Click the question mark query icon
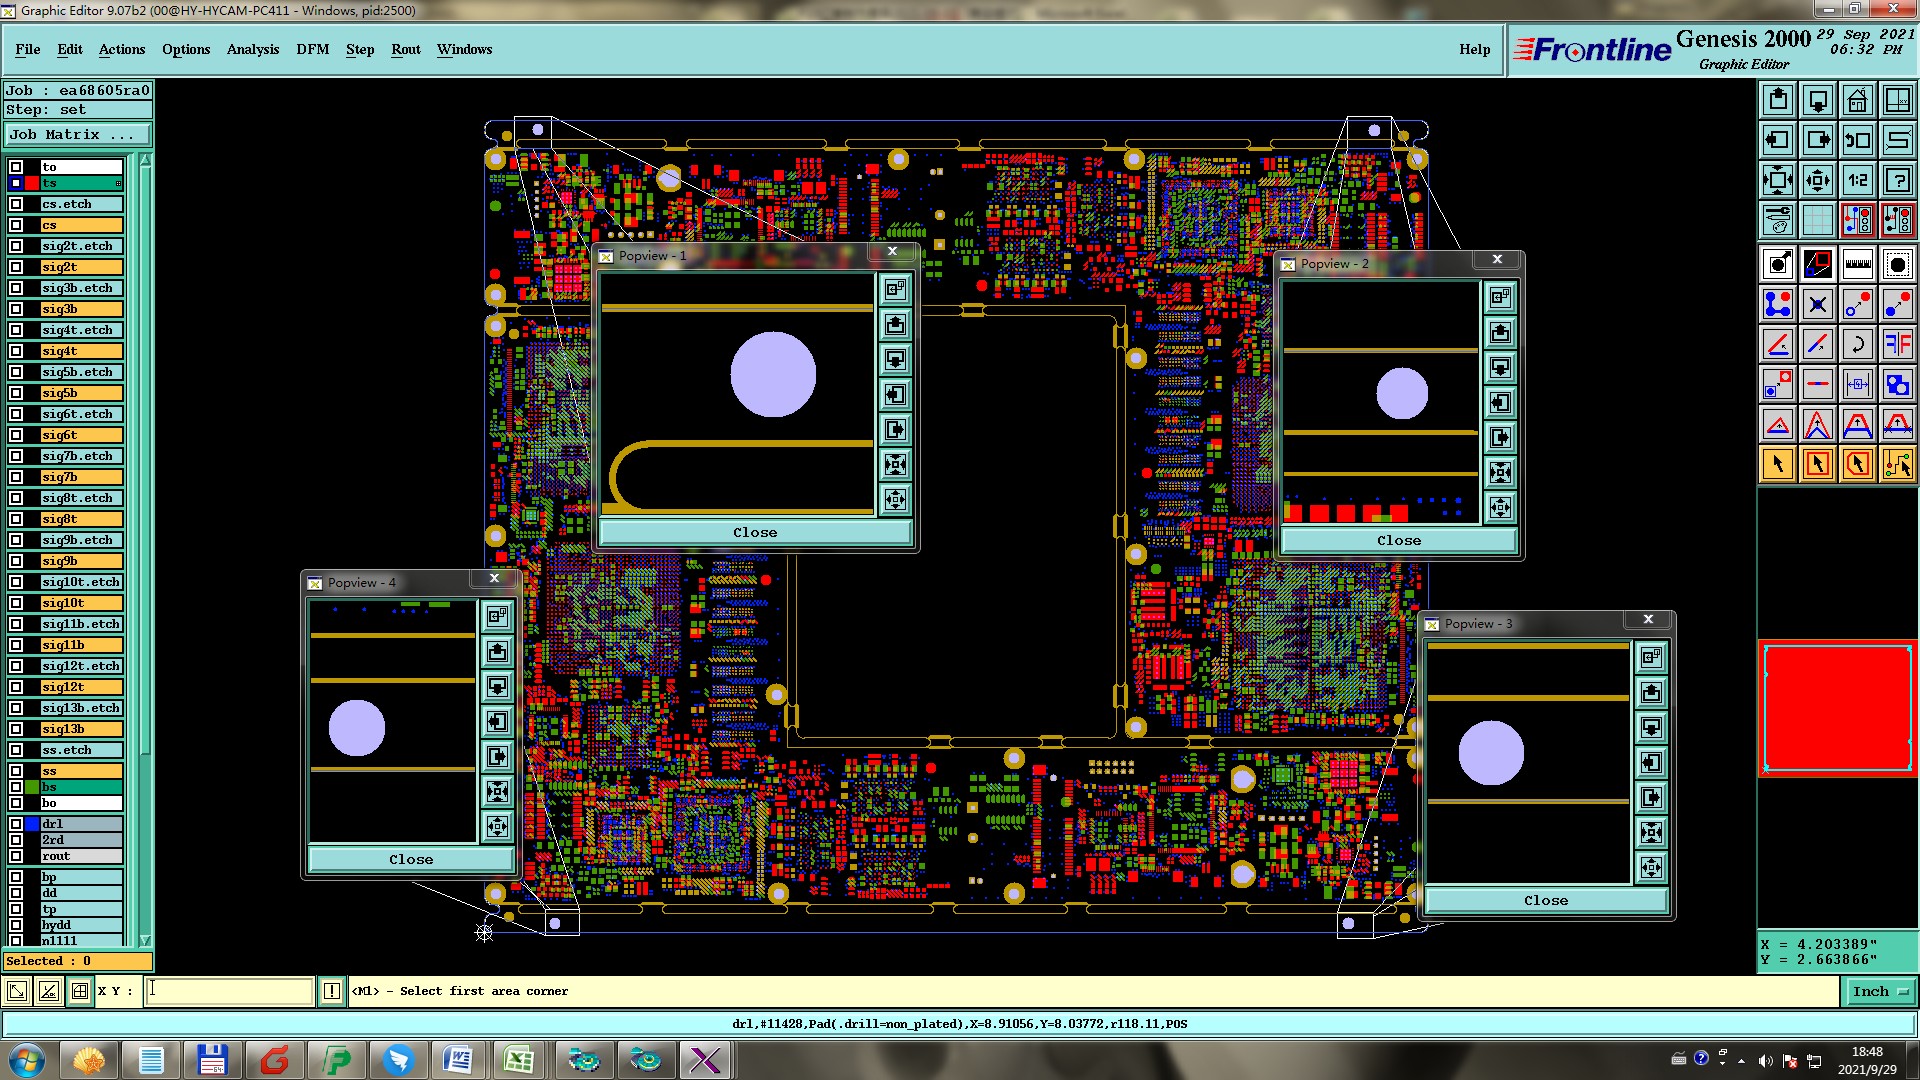The width and height of the screenshot is (1920, 1080). (x=1897, y=180)
